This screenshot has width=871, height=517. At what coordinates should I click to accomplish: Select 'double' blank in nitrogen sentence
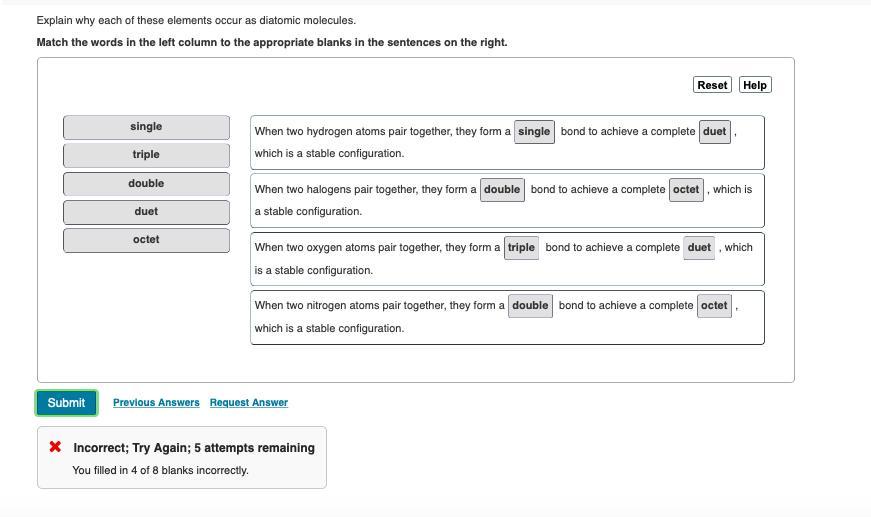pos(530,305)
